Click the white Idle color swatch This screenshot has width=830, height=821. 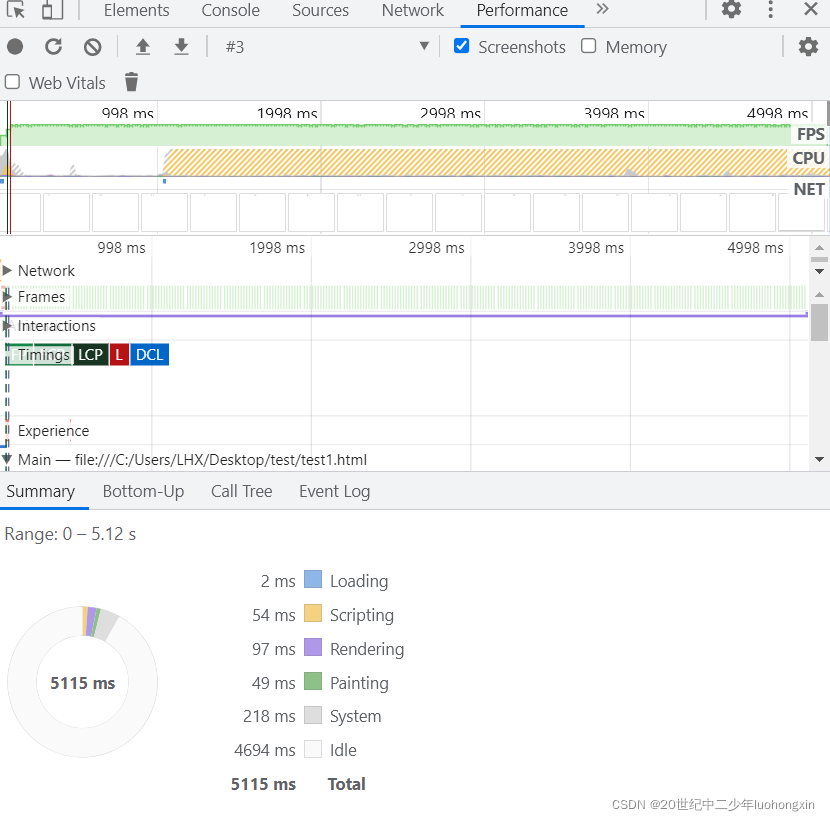313,748
